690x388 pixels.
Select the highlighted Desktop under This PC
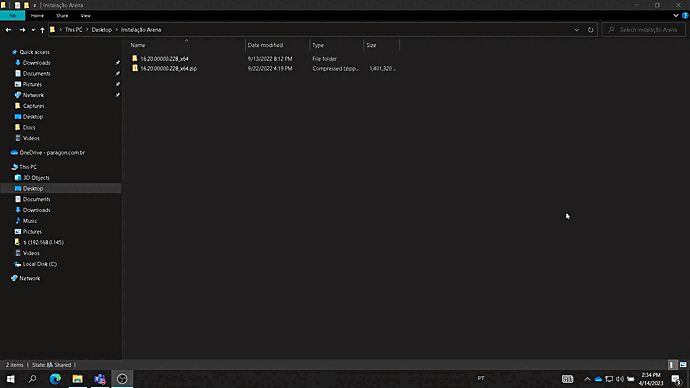[x=33, y=188]
